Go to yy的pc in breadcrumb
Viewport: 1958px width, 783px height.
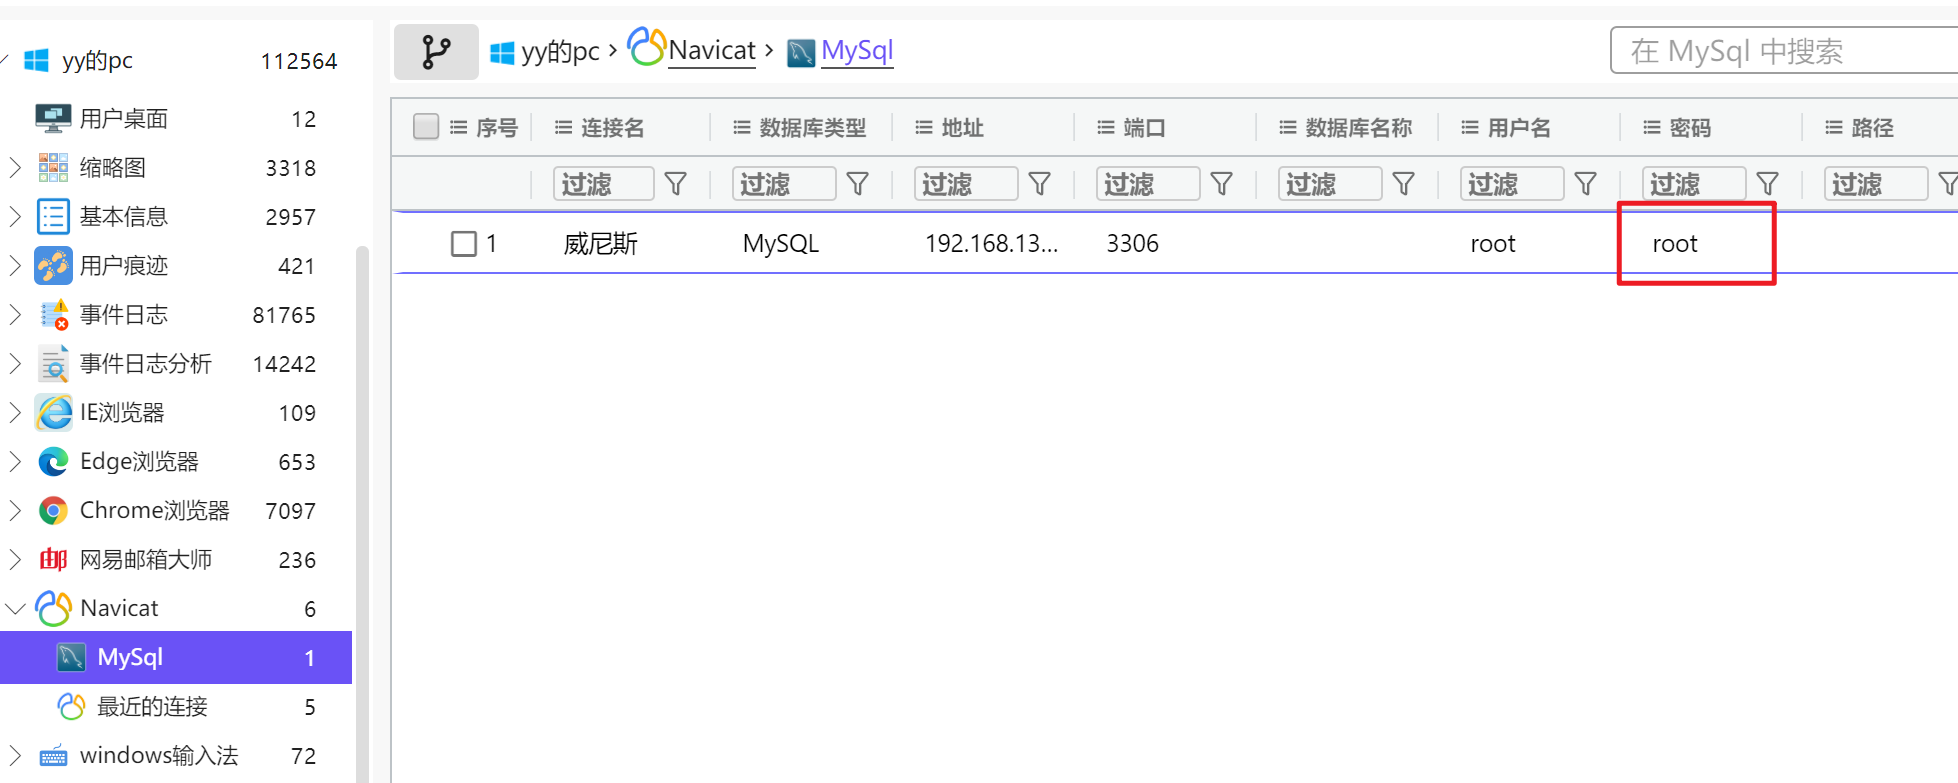pos(560,52)
